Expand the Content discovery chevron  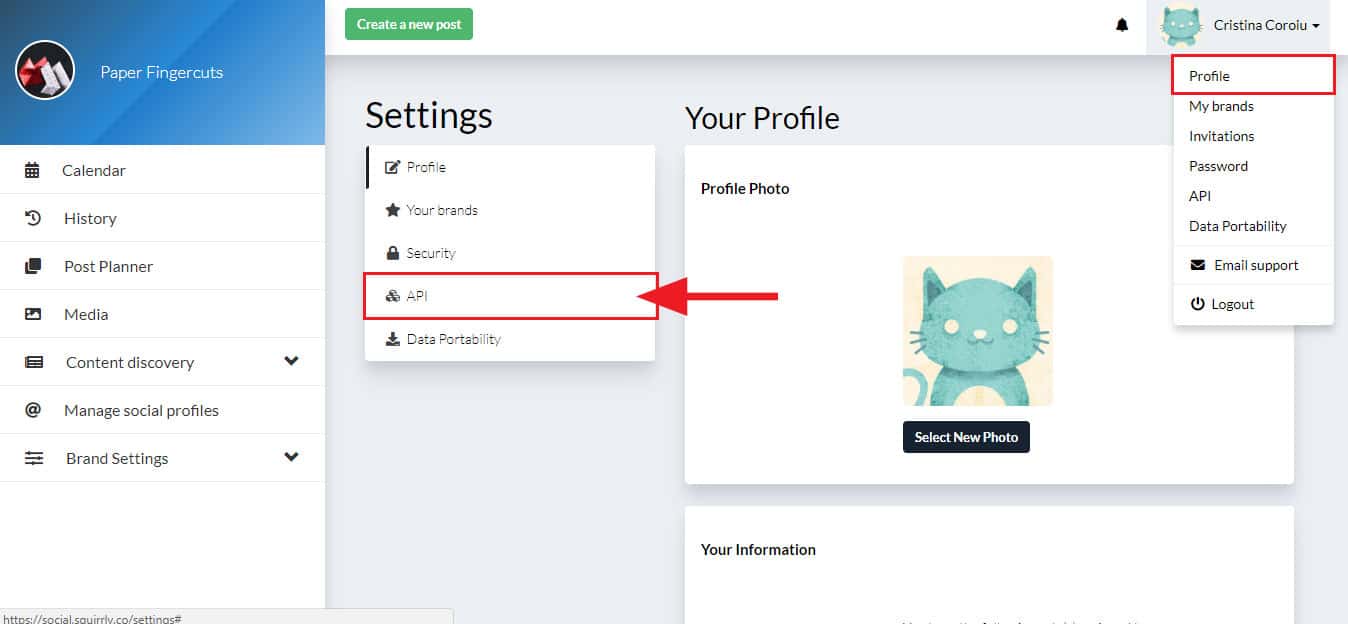point(291,361)
